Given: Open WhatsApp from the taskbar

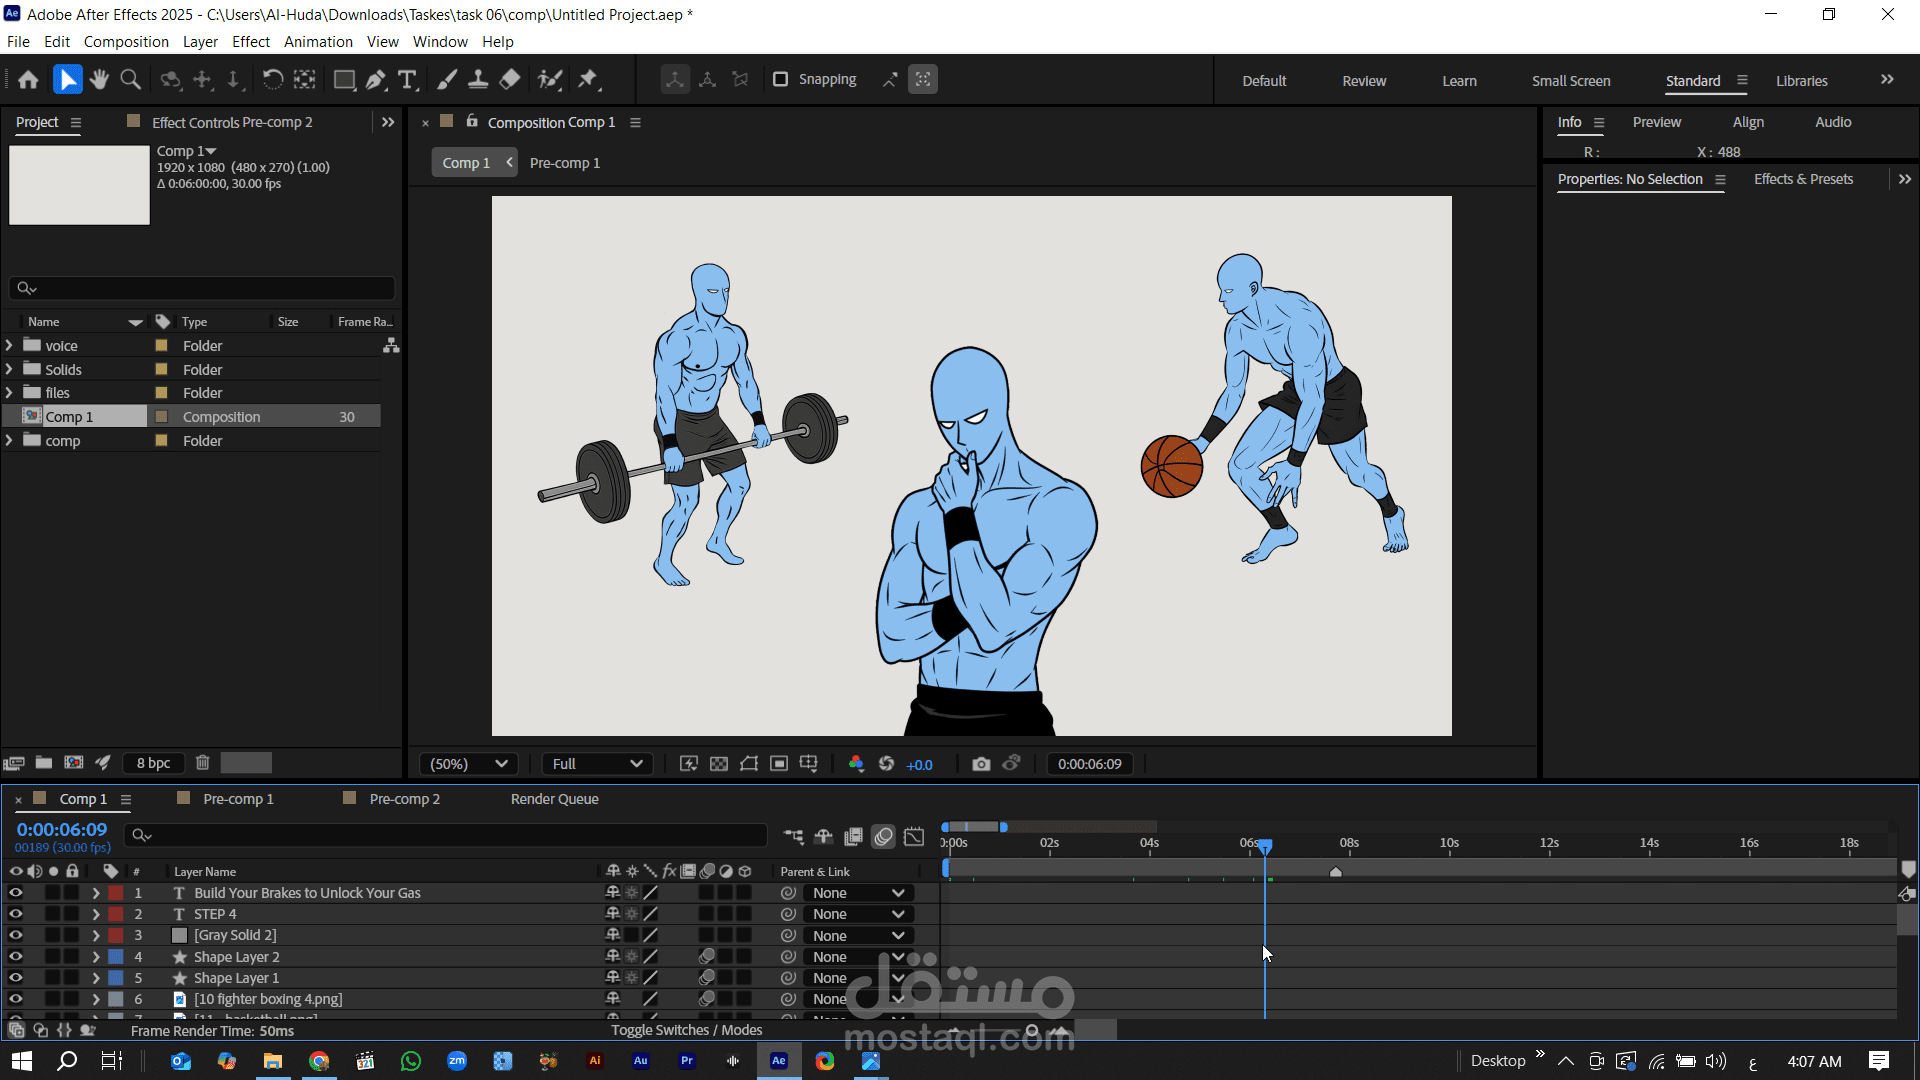Looking at the screenshot, I should 411,1061.
